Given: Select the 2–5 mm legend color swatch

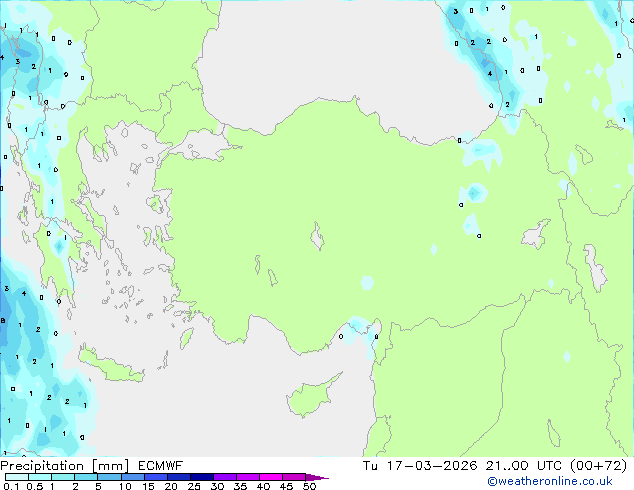Looking at the screenshot, I should coord(86,477).
